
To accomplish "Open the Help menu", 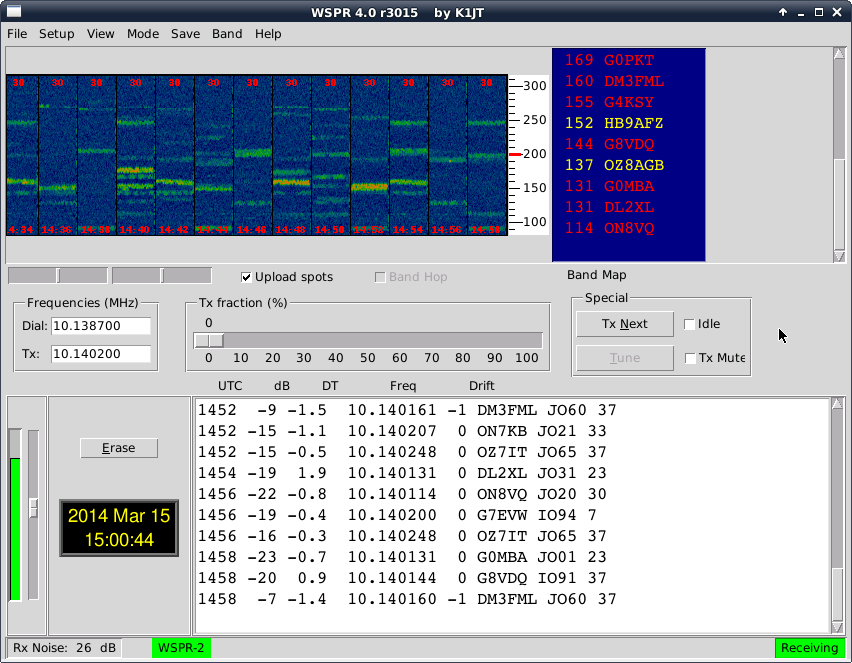I will [x=268, y=34].
